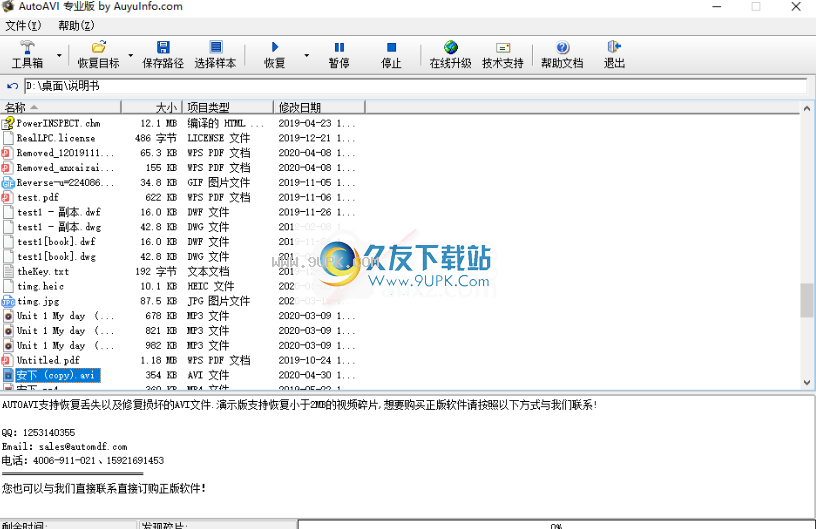Click the QQ: 1253140355 text
The image size is (816, 529).
(x=39, y=433)
